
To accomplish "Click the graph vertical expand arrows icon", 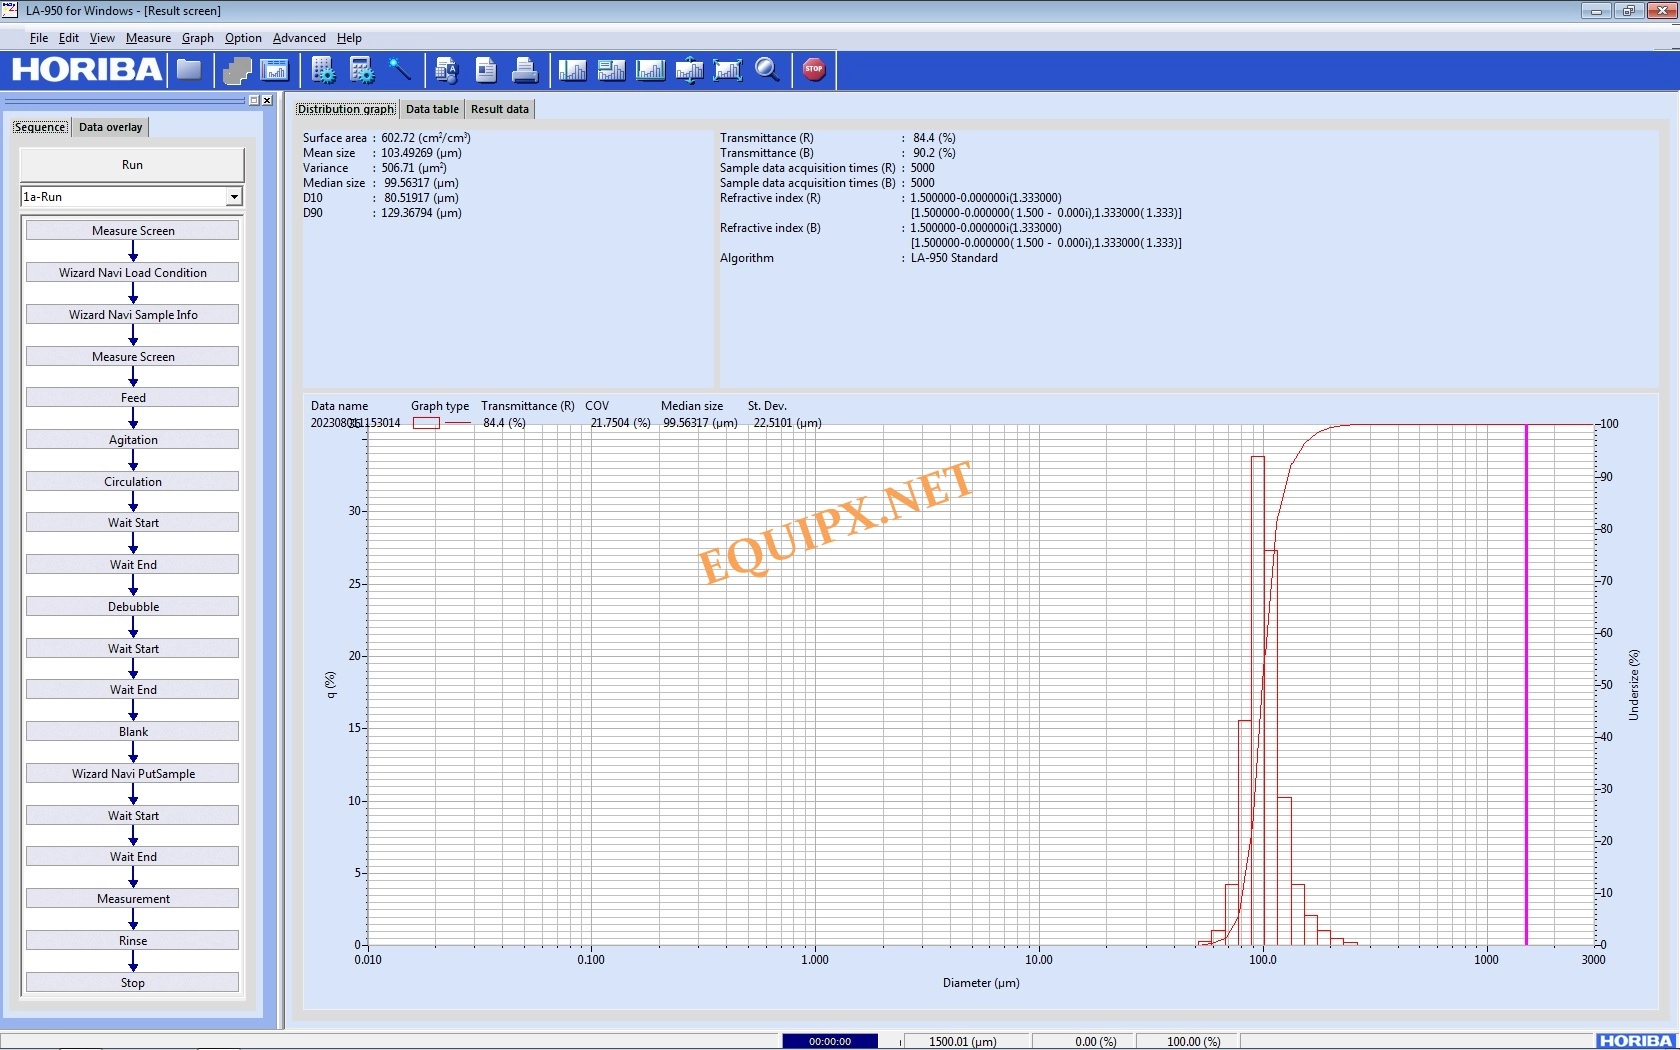I will (x=689, y=70).
